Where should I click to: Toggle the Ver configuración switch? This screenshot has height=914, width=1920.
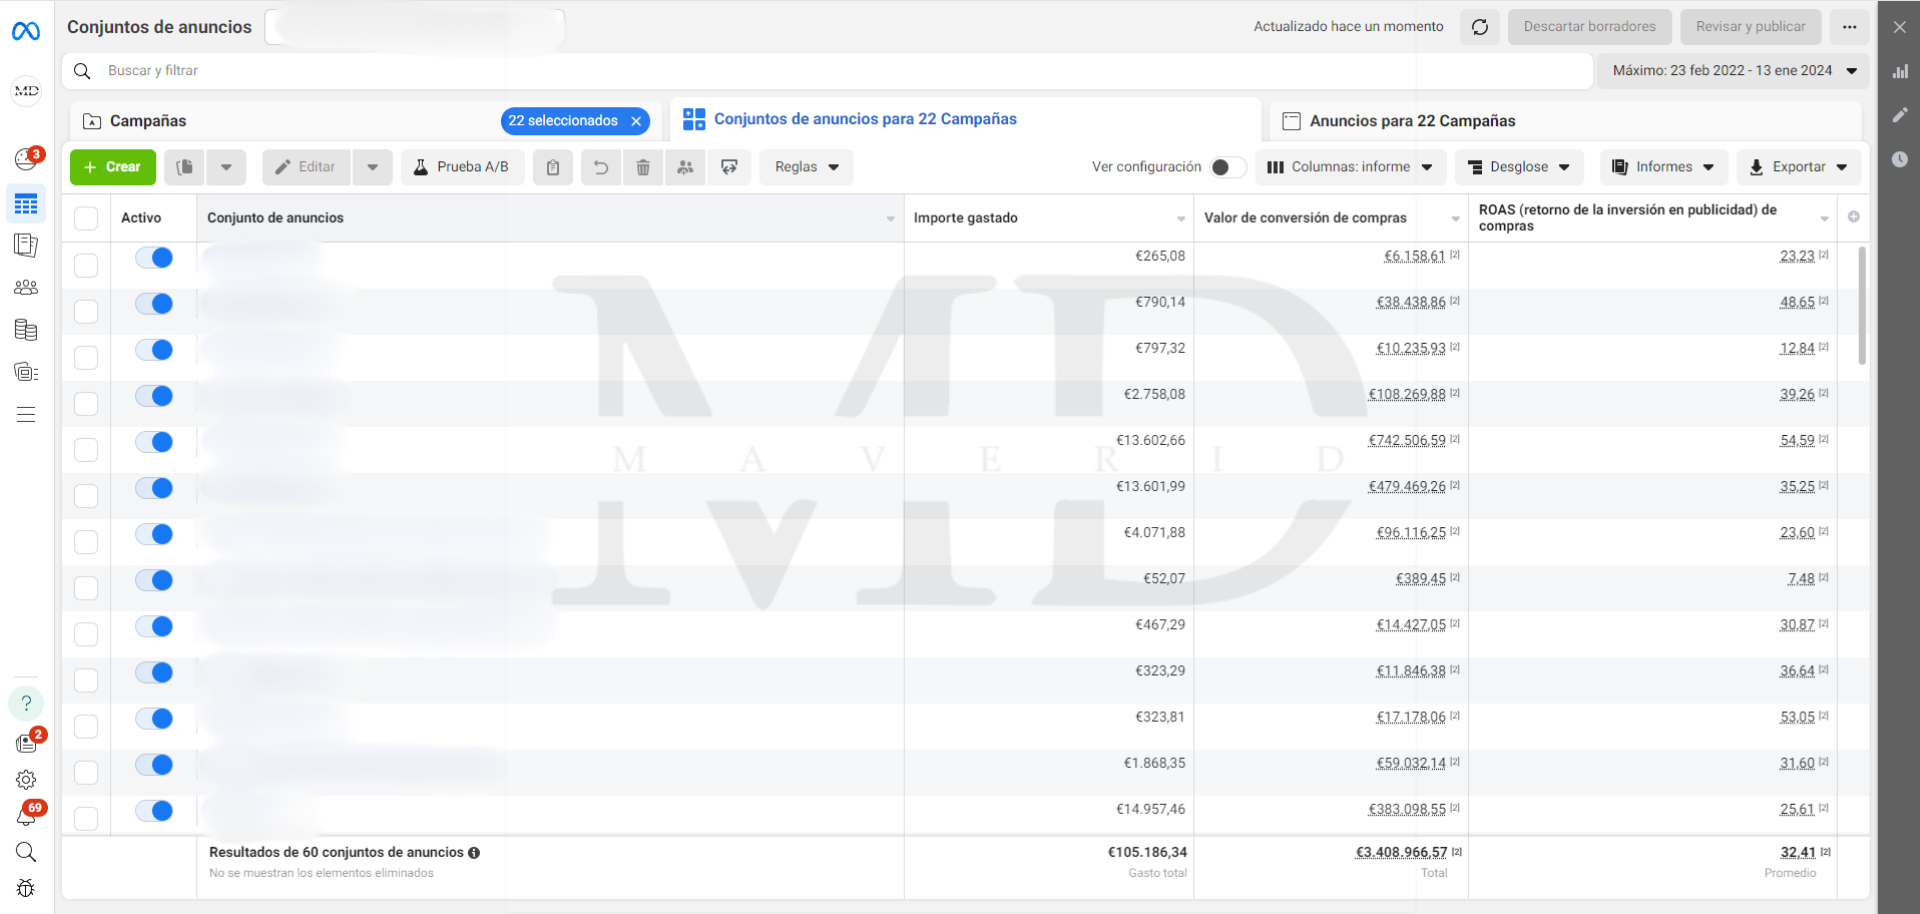click(1227, 167)
